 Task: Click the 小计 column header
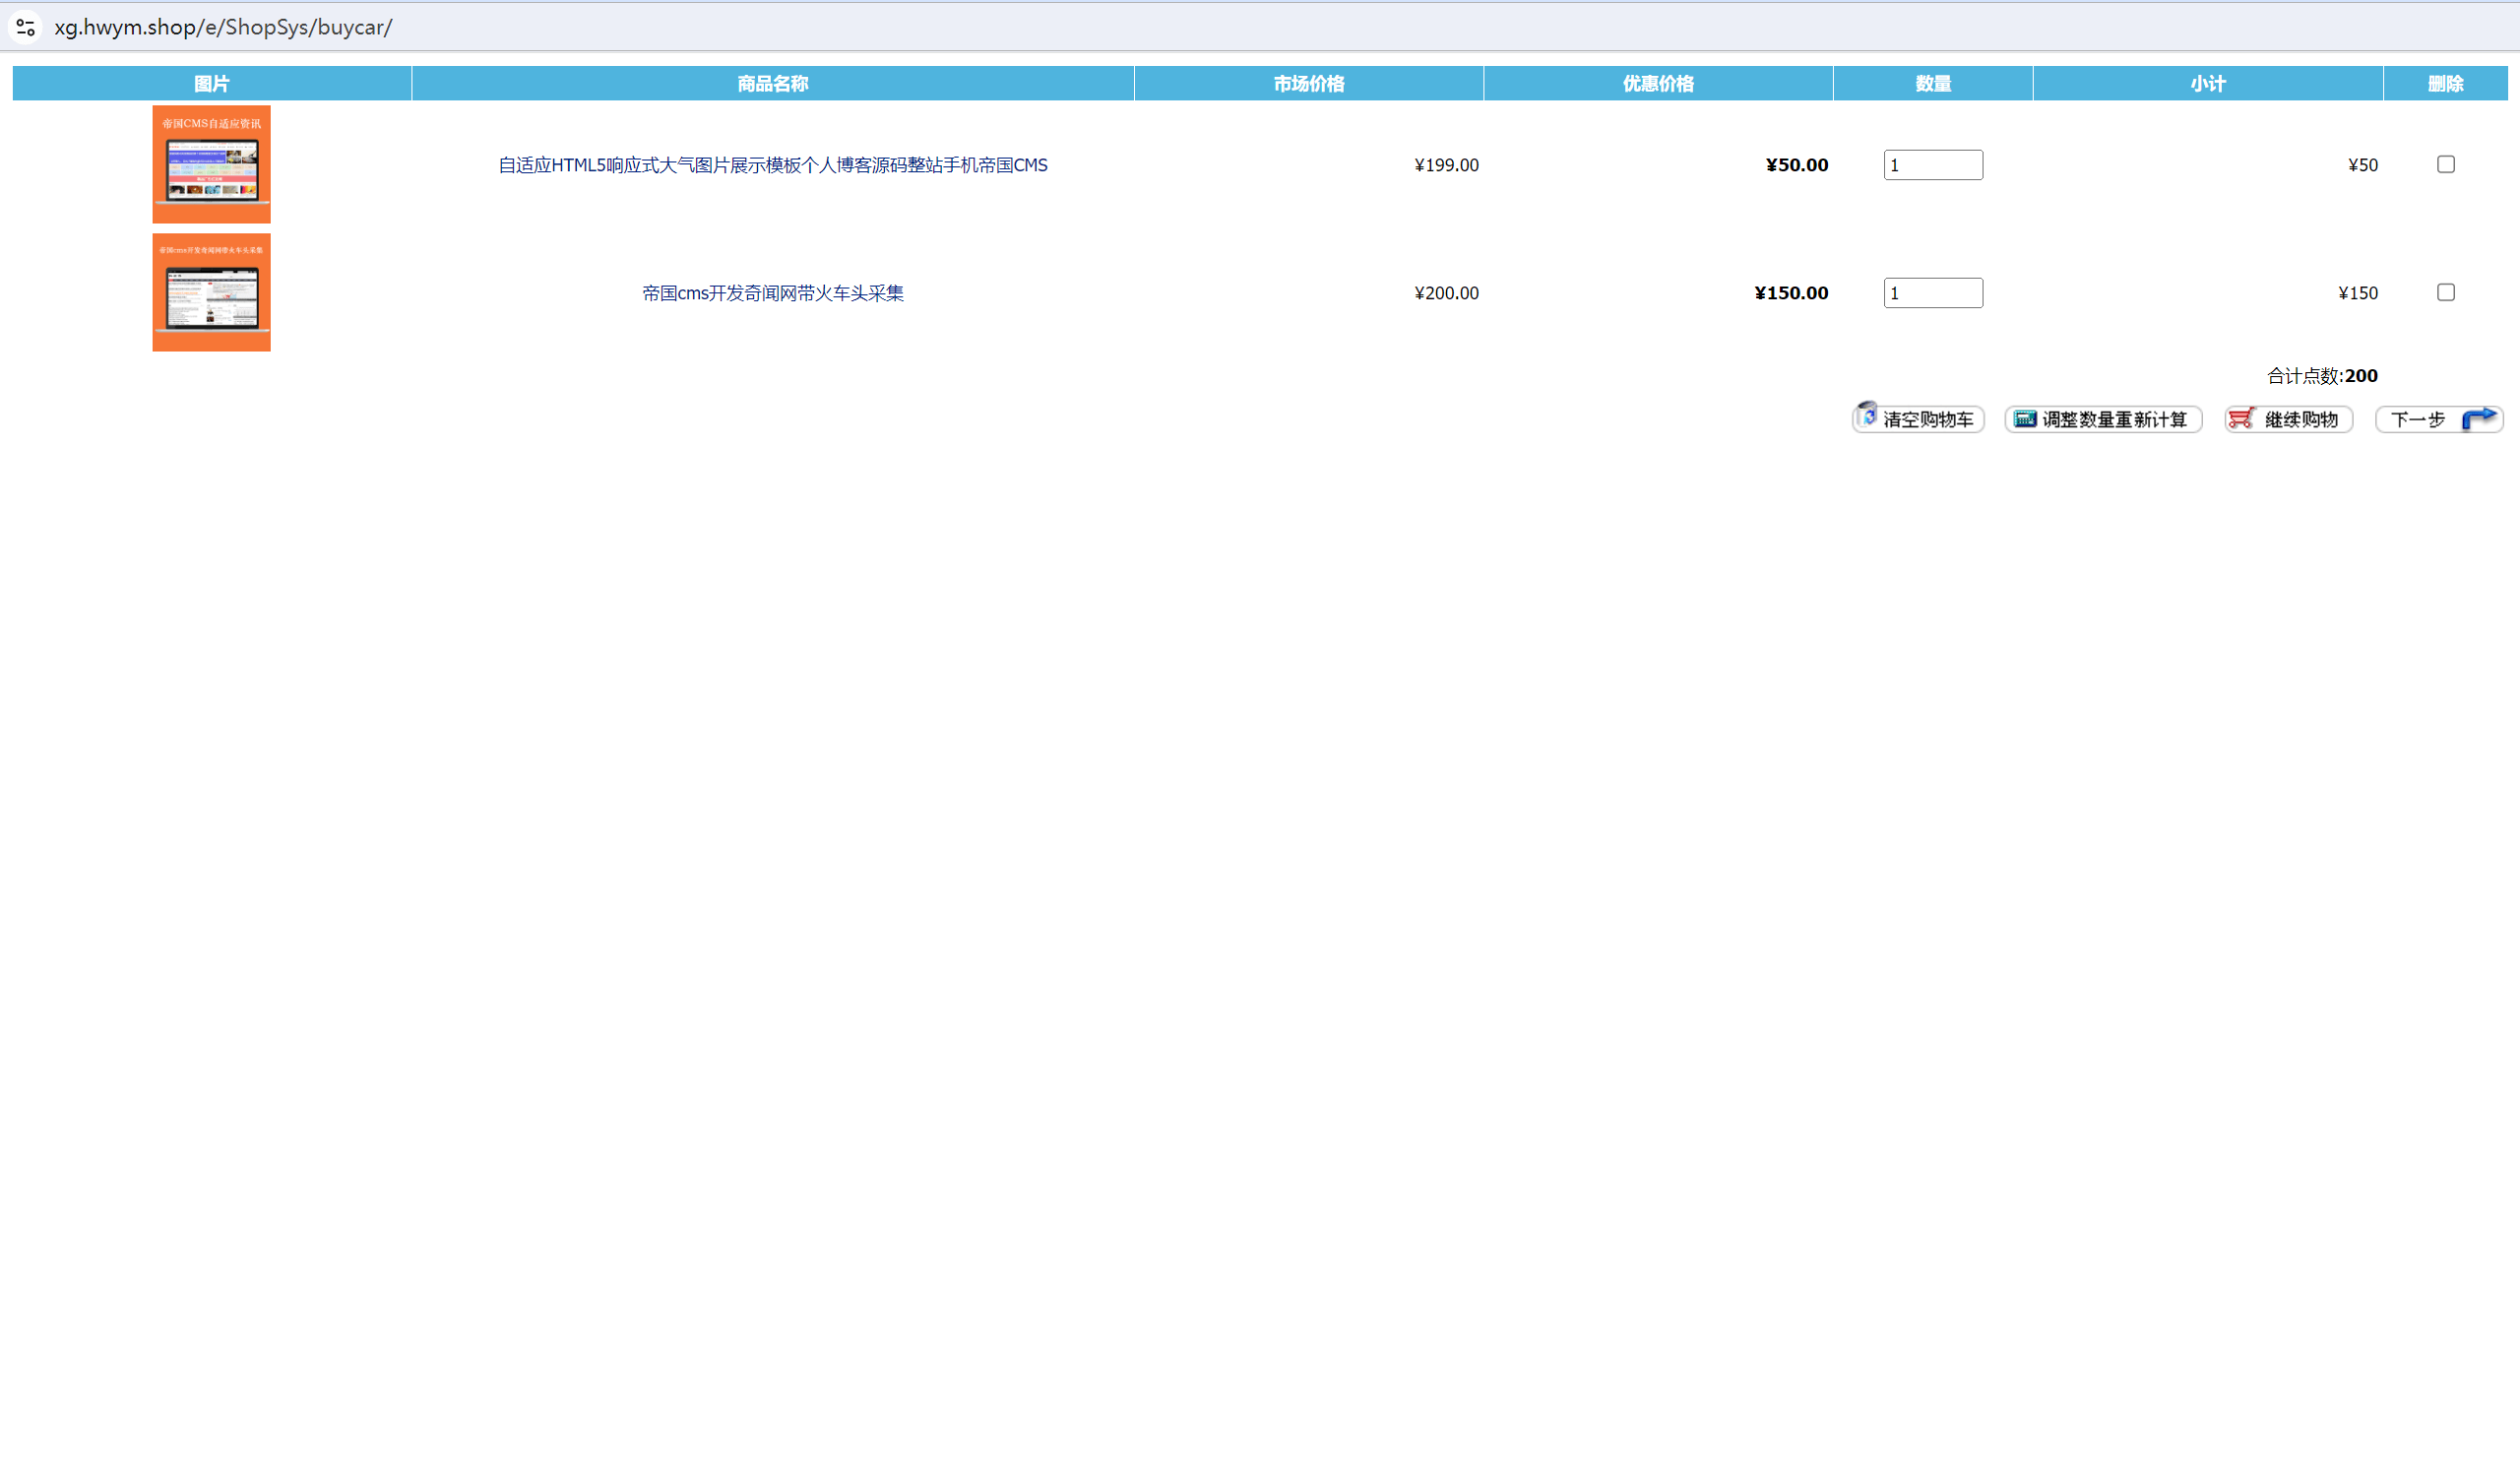click(x=2208, y=83)
